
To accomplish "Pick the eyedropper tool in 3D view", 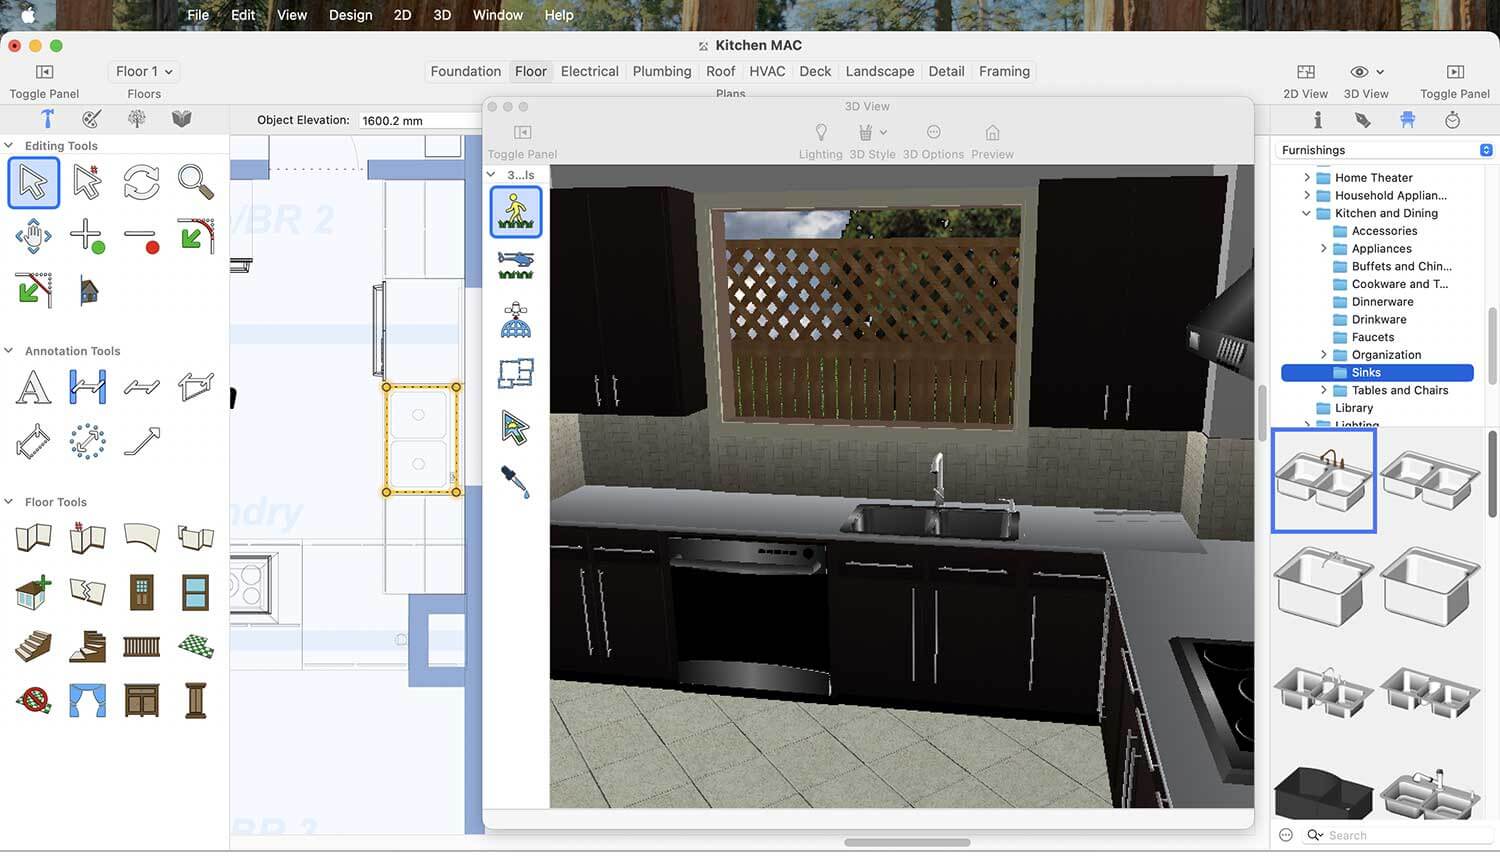I will pos(516,483).
